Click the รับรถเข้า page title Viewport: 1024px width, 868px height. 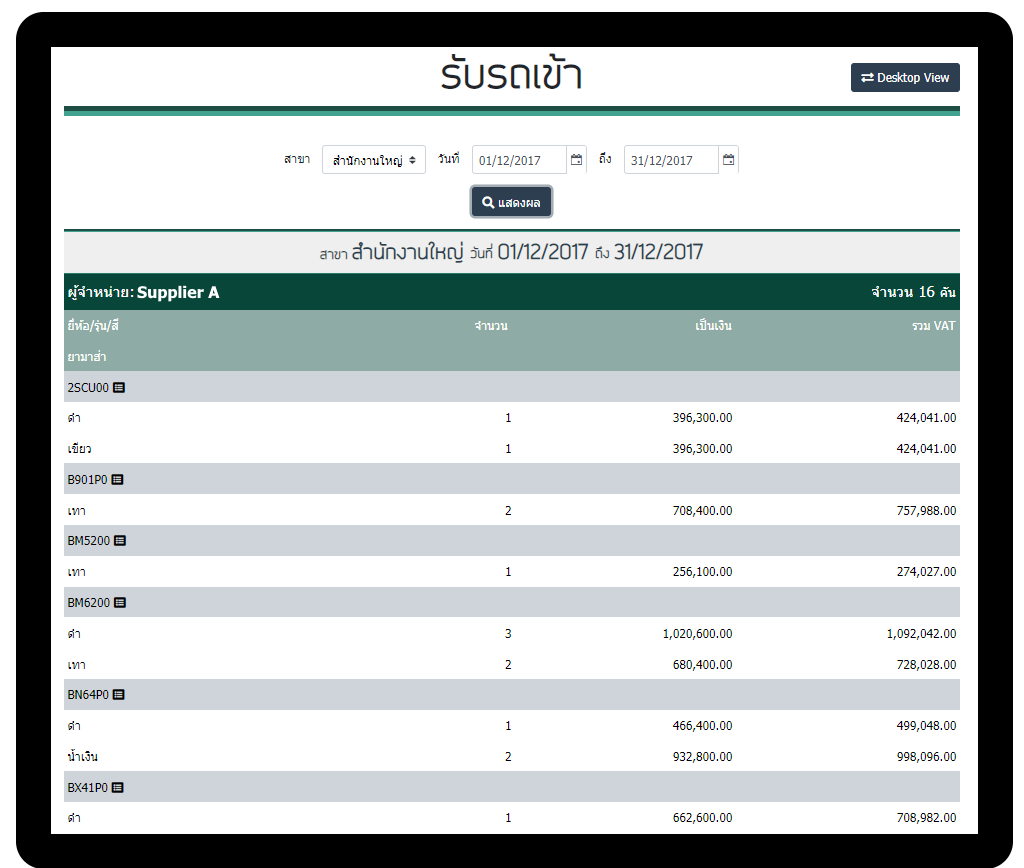pos(511,77)
